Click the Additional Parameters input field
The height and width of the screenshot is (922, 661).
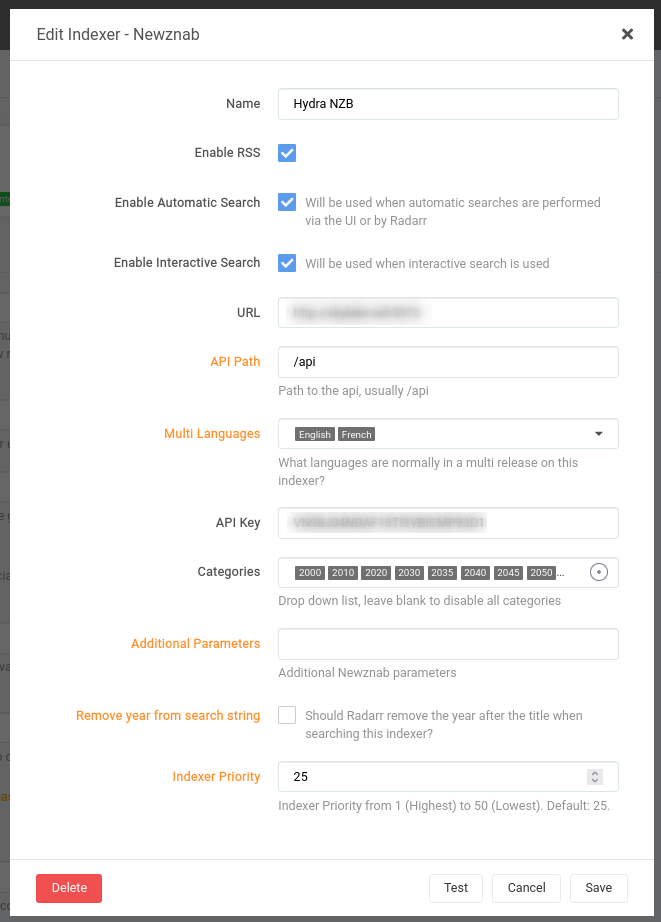tap(448, 643)
